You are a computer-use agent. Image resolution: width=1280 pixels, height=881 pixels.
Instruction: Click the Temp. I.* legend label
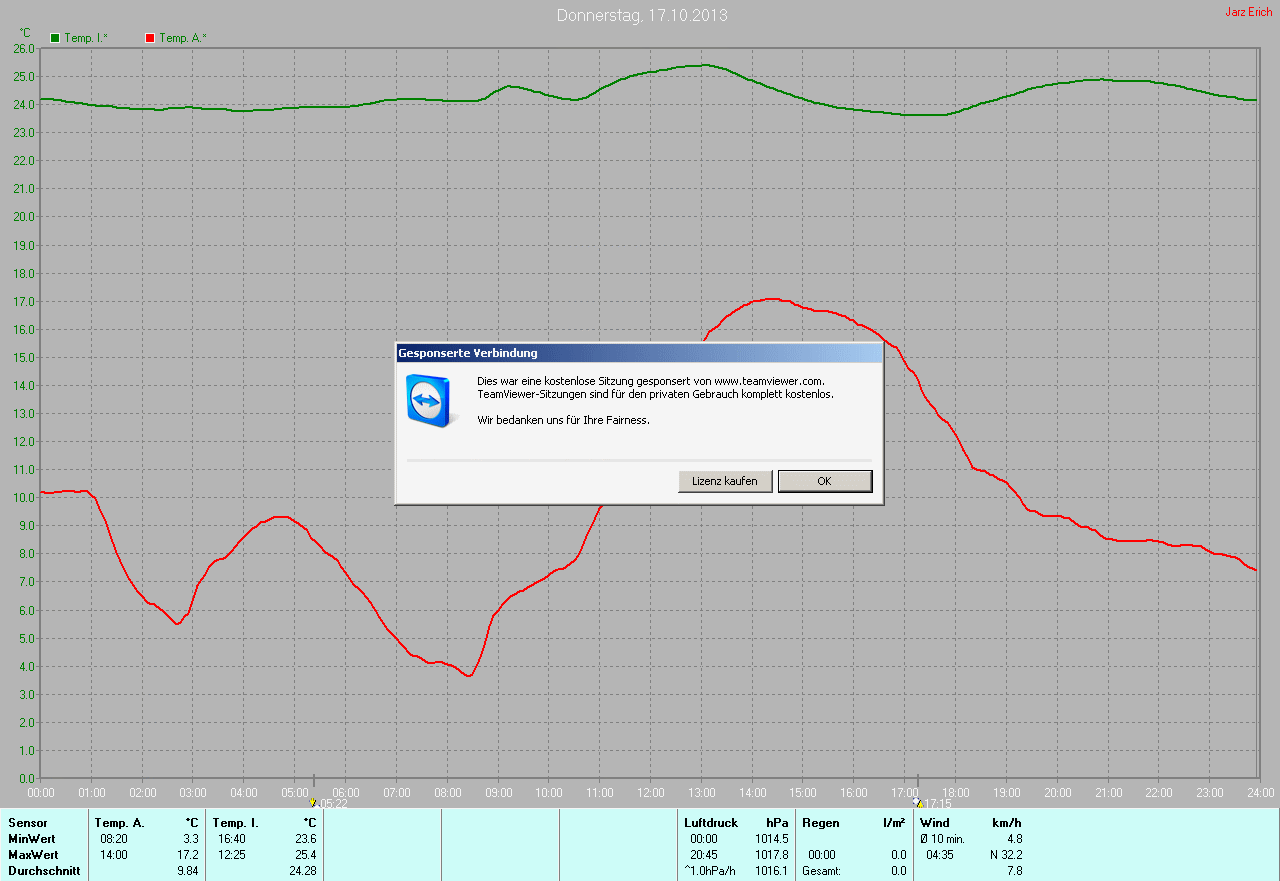click(86, 38)
